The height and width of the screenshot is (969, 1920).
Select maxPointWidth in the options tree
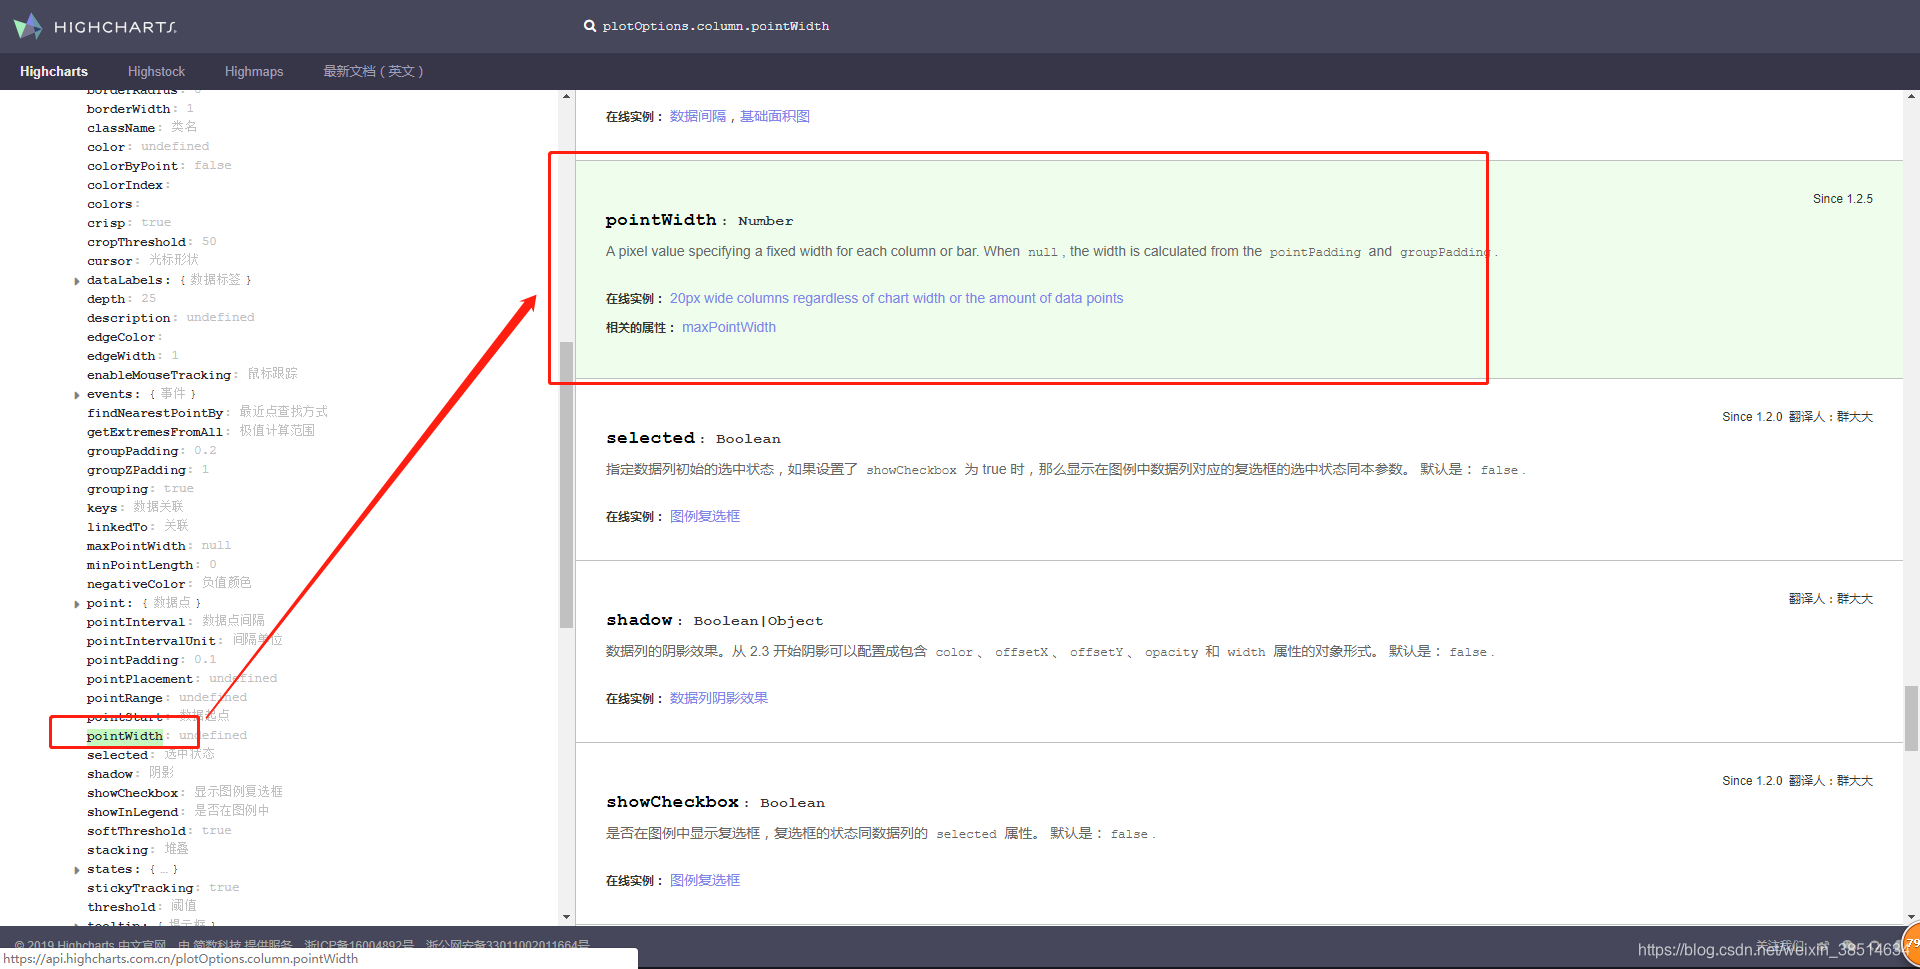[136, 546]
